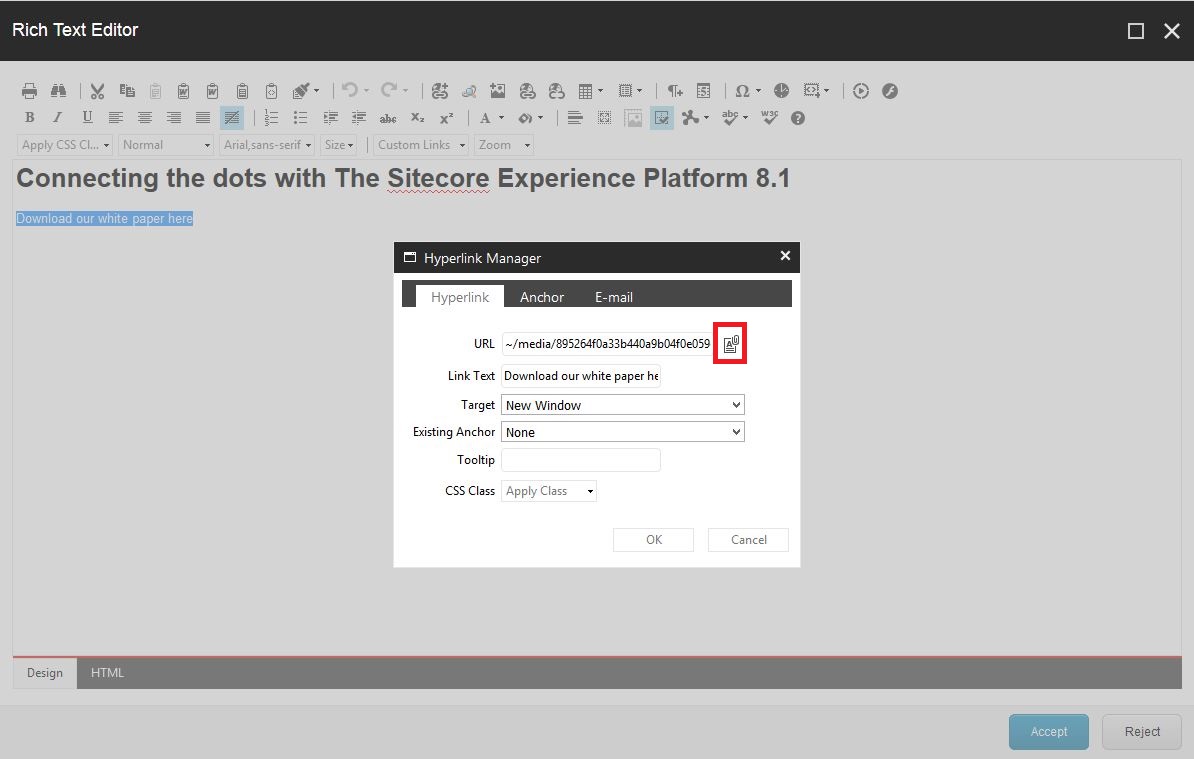This screenshot has width=1194, height=759.
Task: Click the Undo arrow icon
Action: coord(350,91)
